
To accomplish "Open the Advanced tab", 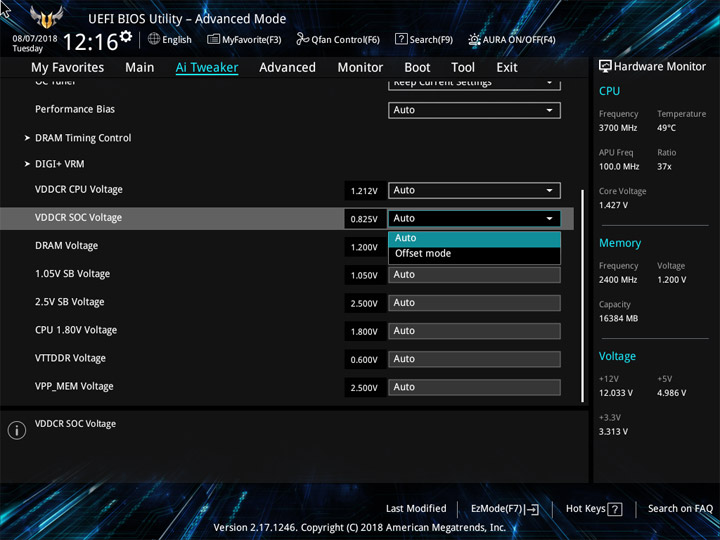I will (x=287, y=68).
